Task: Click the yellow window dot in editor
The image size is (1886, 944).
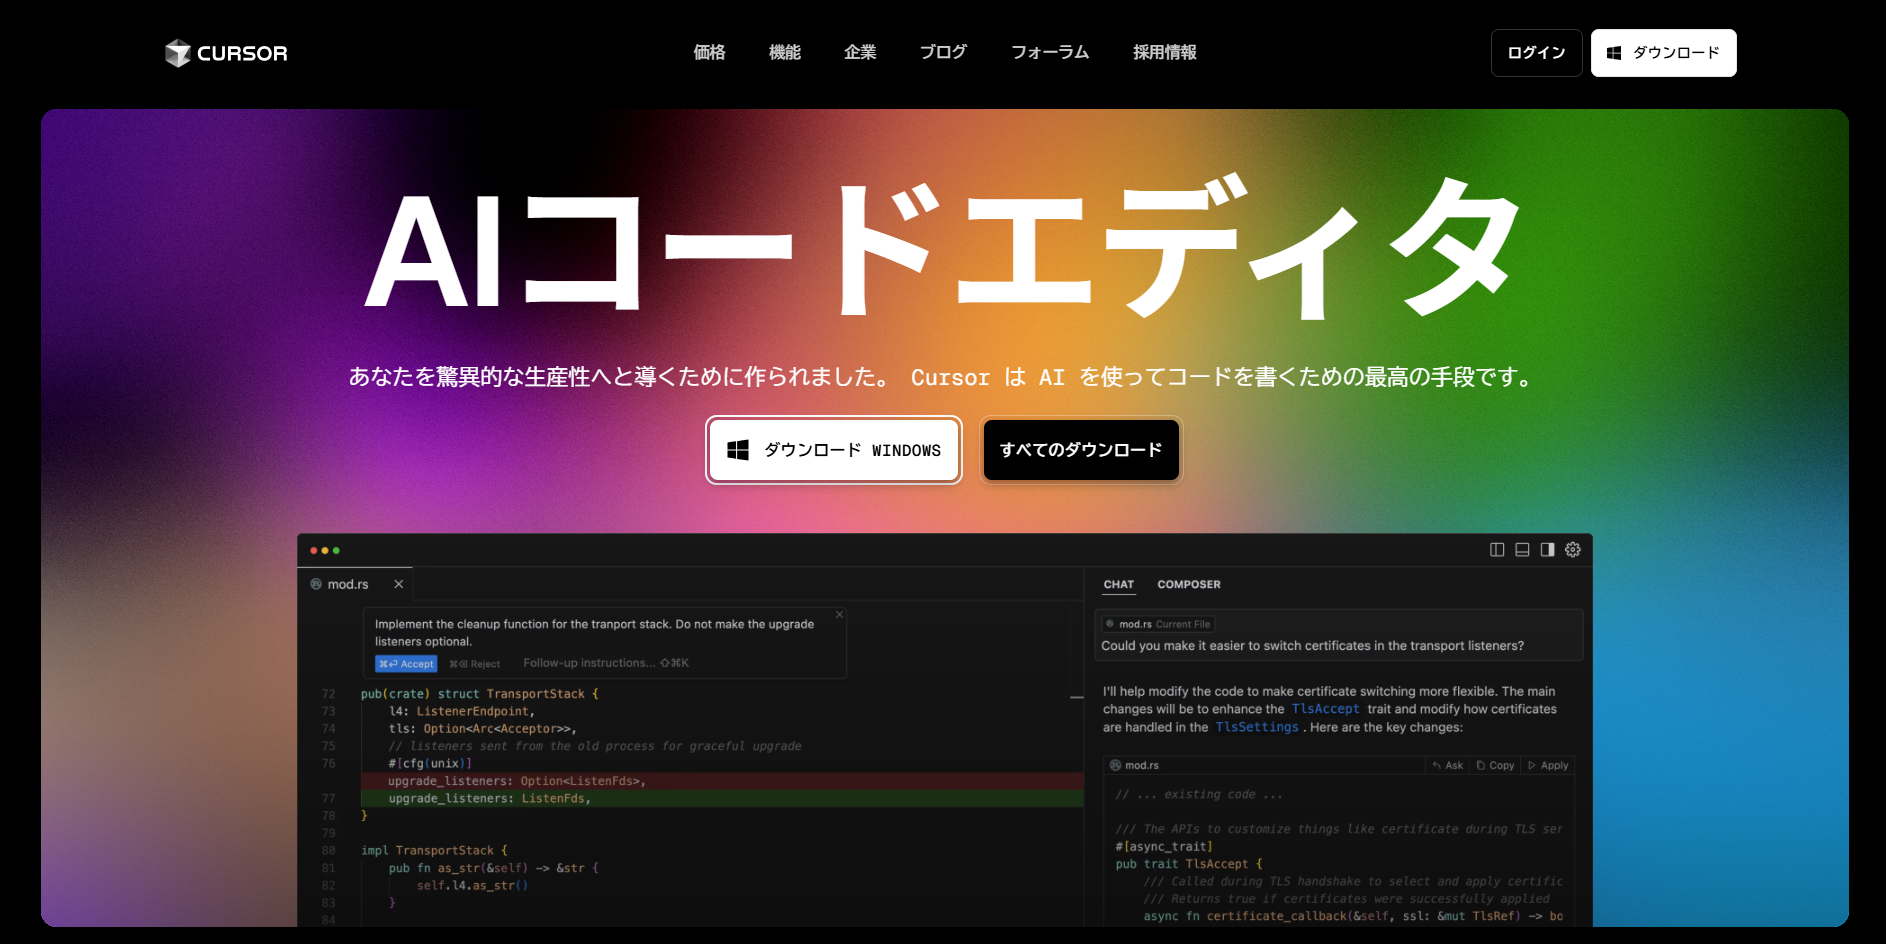Action: click(x=325, y=550)
